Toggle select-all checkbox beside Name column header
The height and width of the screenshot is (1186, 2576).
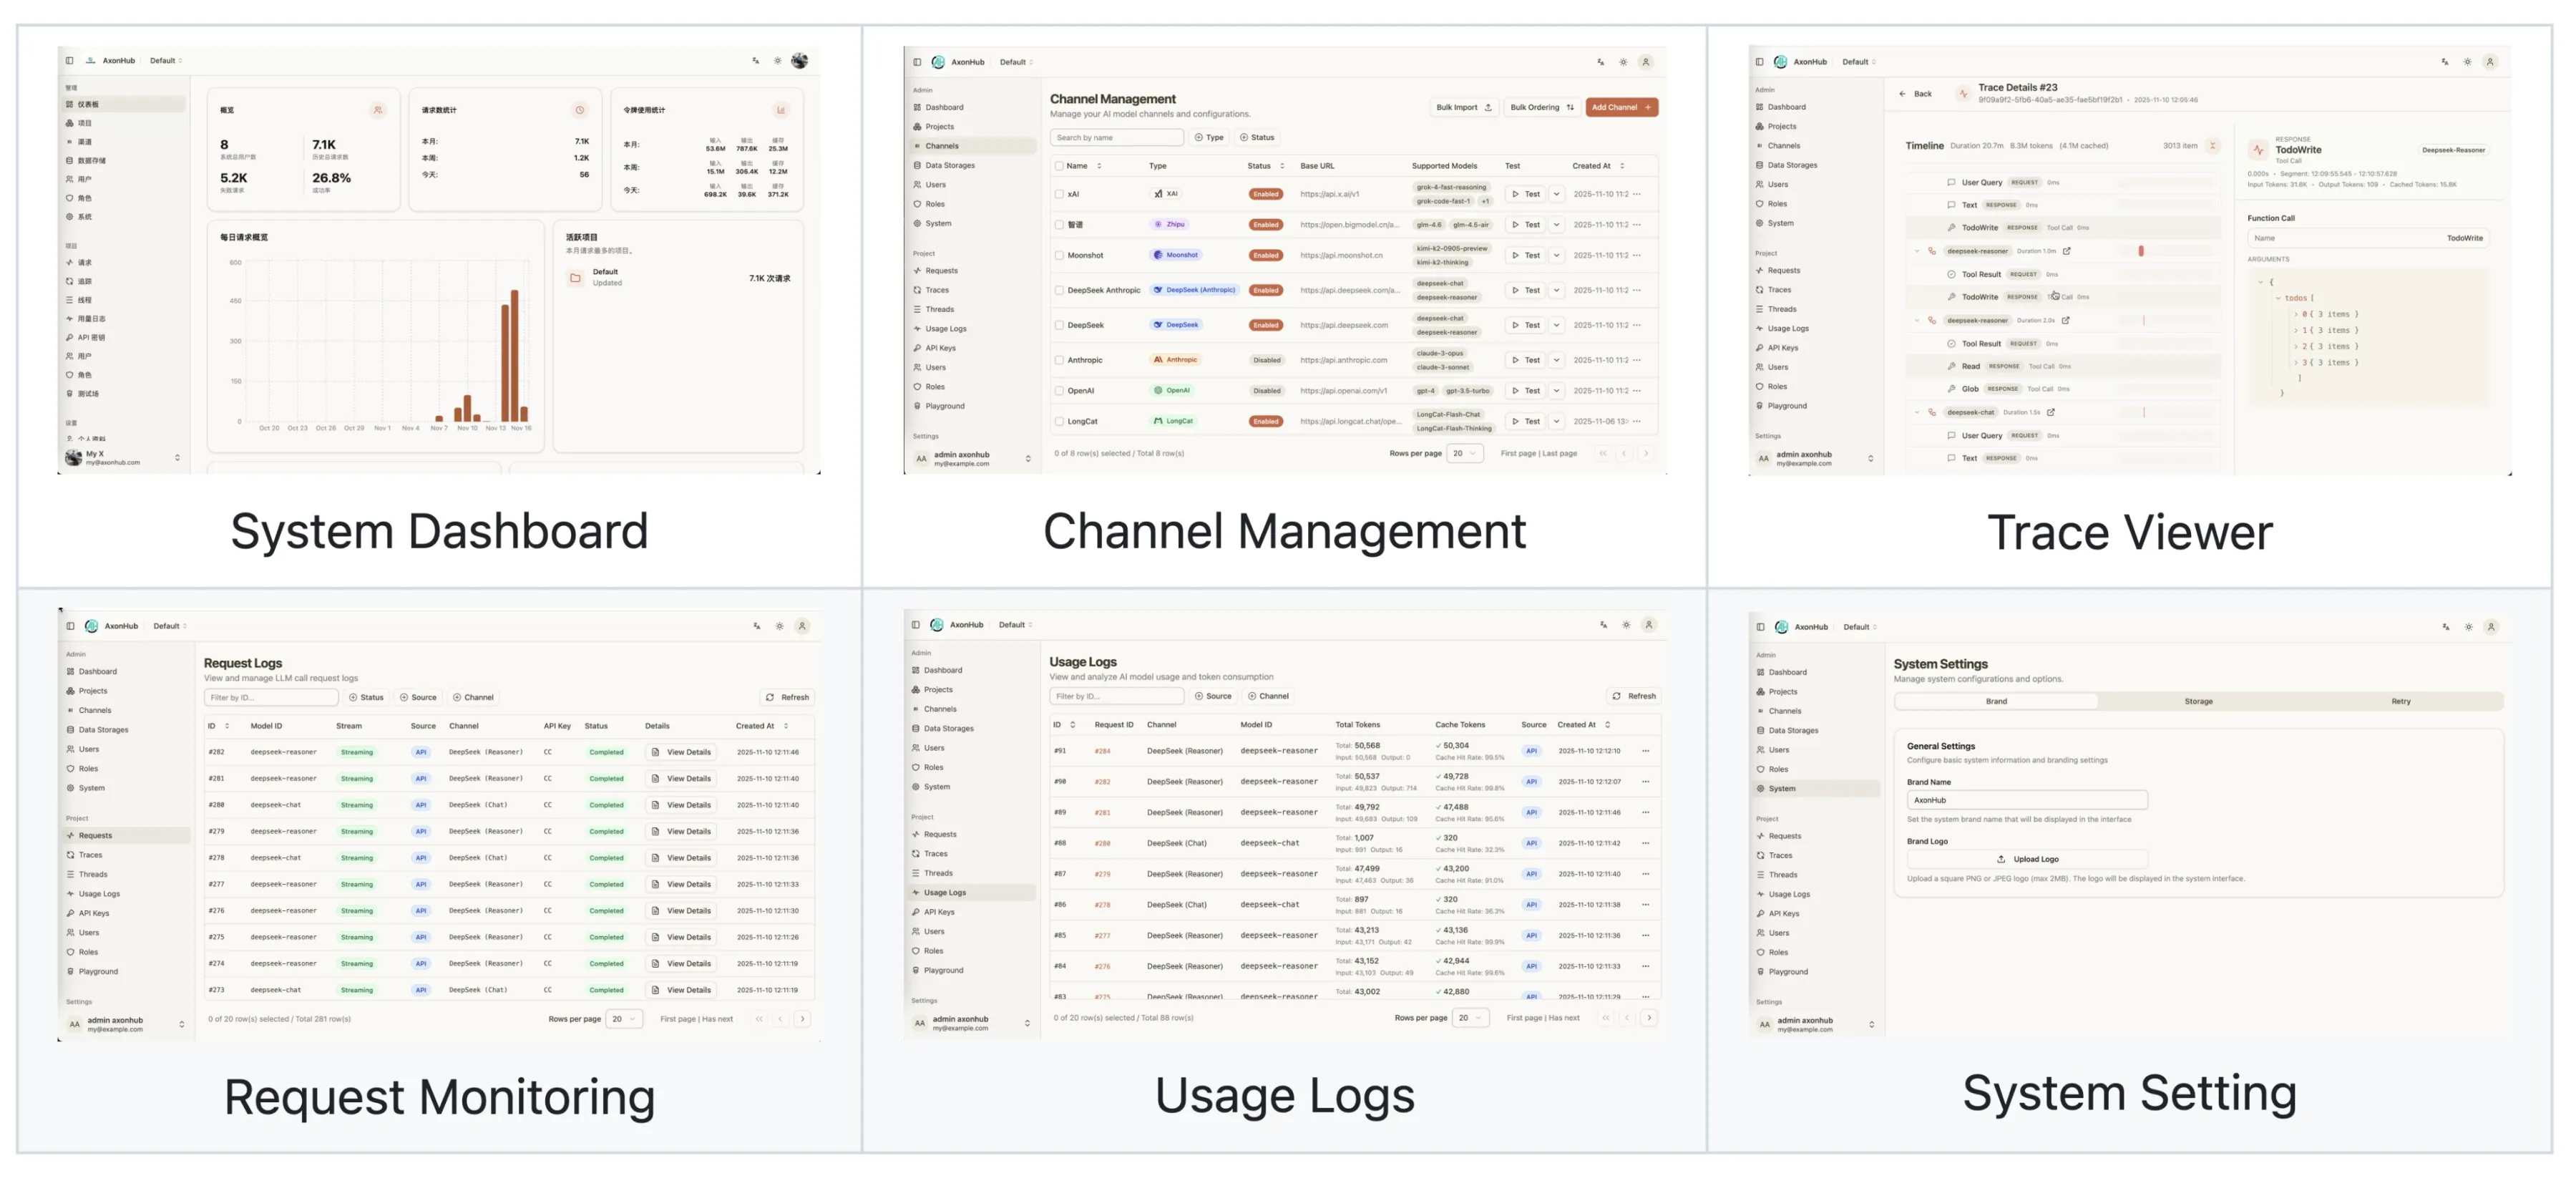[x=1059, y=166]
